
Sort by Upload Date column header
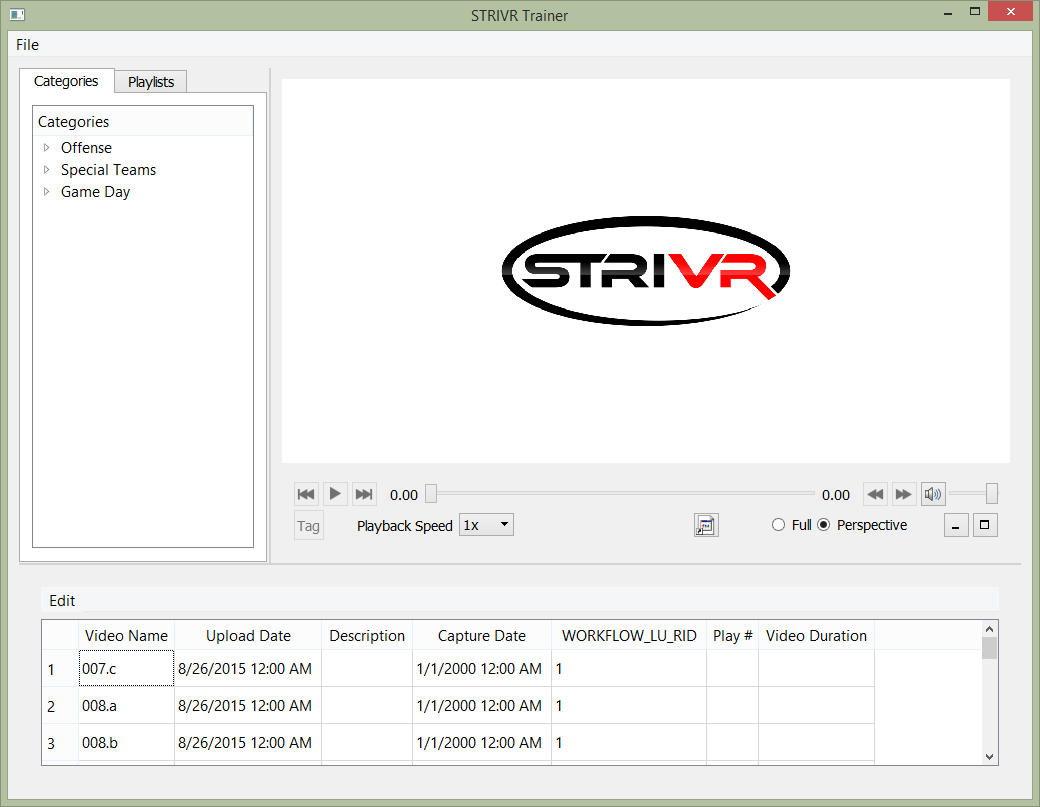[x=248, y=635]
